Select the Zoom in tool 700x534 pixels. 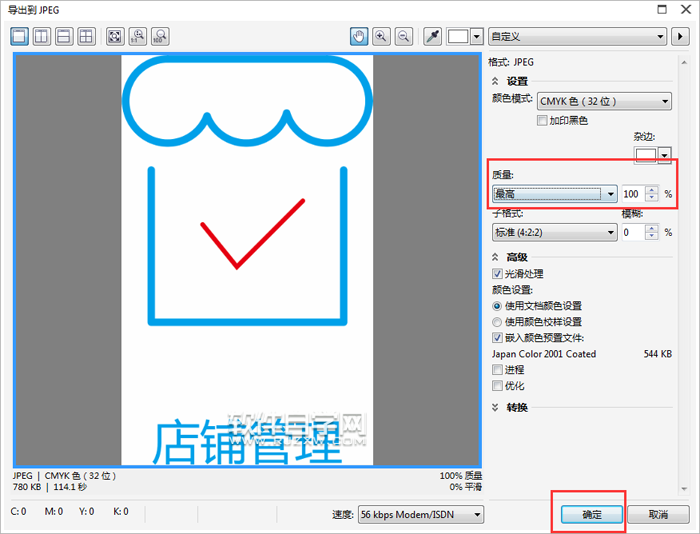(x=381, y=36)
